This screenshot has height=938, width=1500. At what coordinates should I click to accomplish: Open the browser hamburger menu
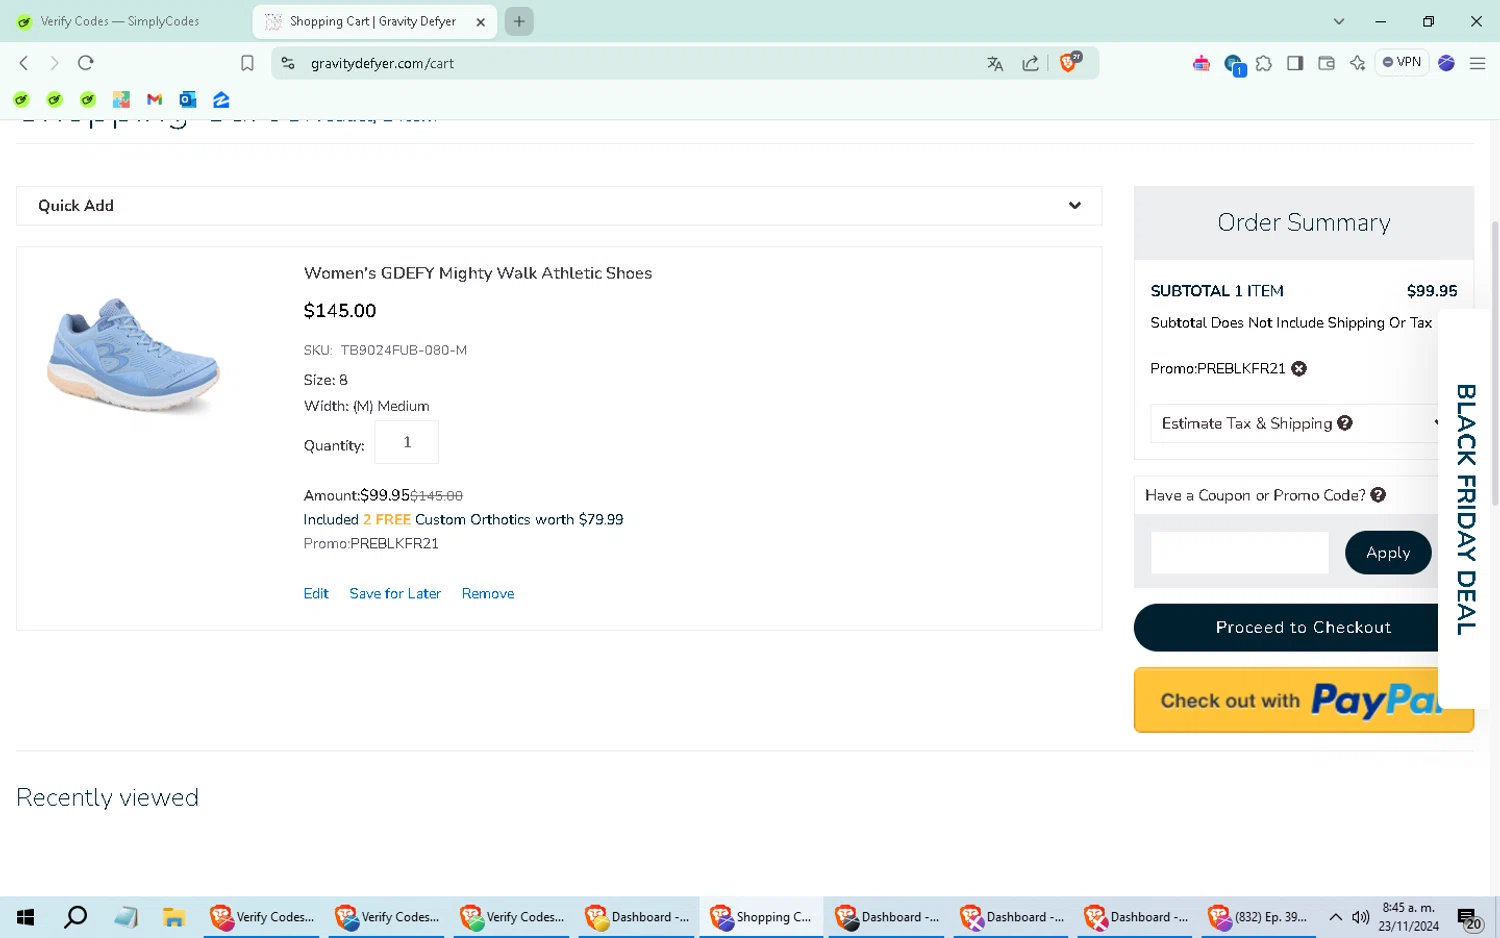tap(1477, 63)
